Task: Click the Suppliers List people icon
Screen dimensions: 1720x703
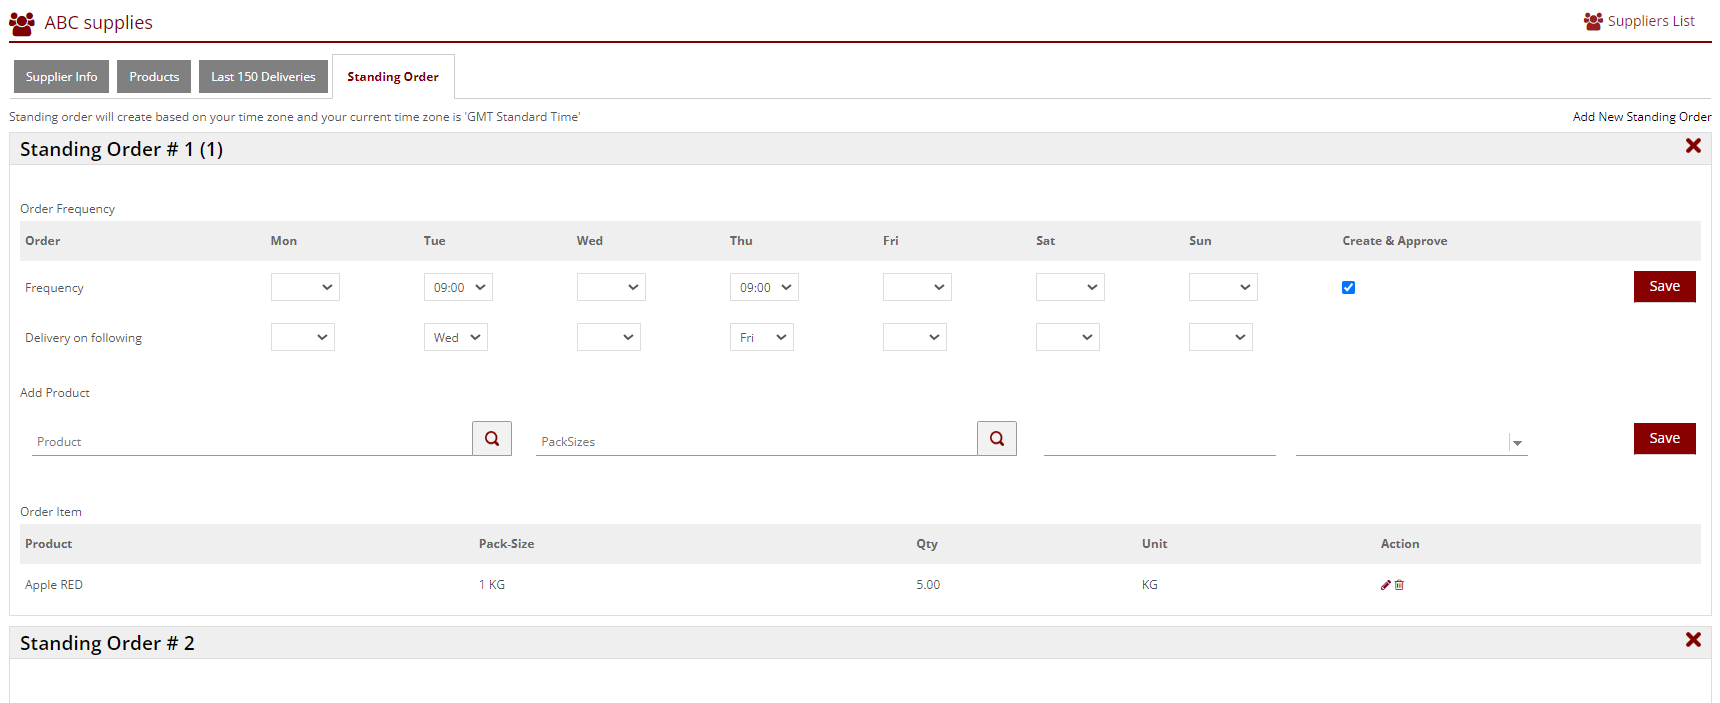Action: pos(1593,21)
